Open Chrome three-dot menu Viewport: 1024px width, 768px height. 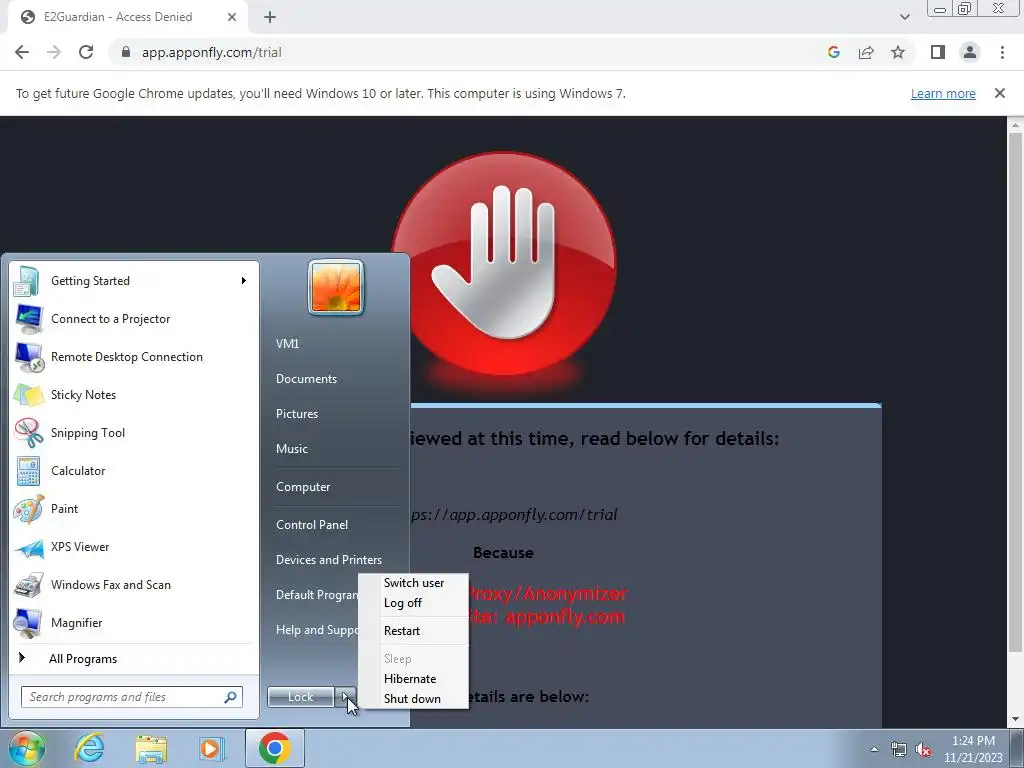1002,52
